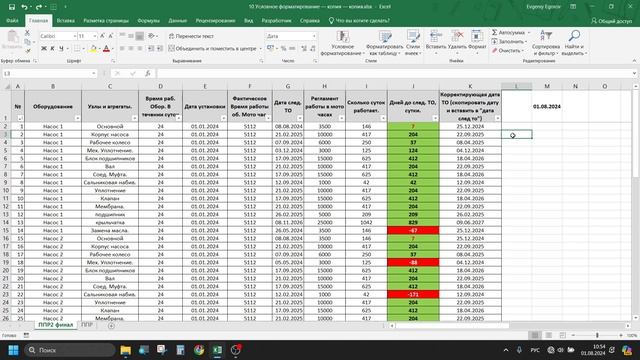Click the Increase Decimal icon
This screenshot has width=640, height=360.
(304, 49)
